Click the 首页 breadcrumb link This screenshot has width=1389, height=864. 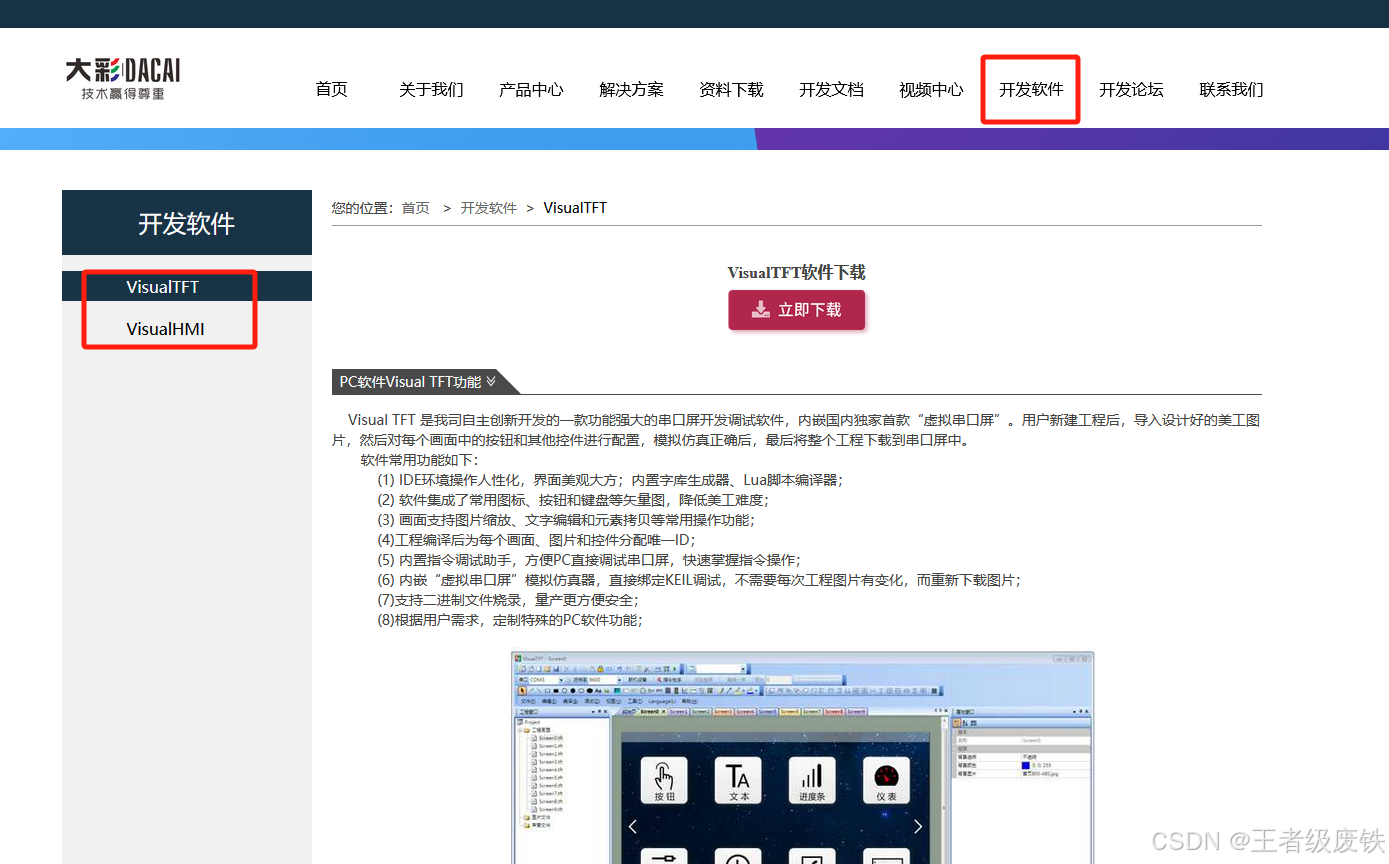click(x=416, y=208)
